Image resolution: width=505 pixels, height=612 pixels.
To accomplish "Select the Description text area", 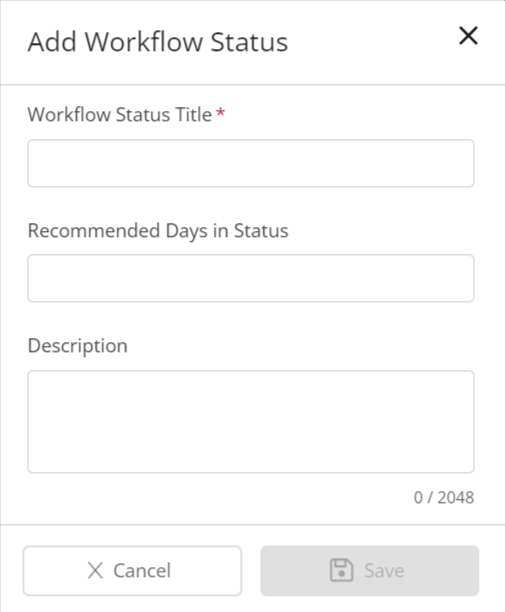I will click(x=251, y=422).
